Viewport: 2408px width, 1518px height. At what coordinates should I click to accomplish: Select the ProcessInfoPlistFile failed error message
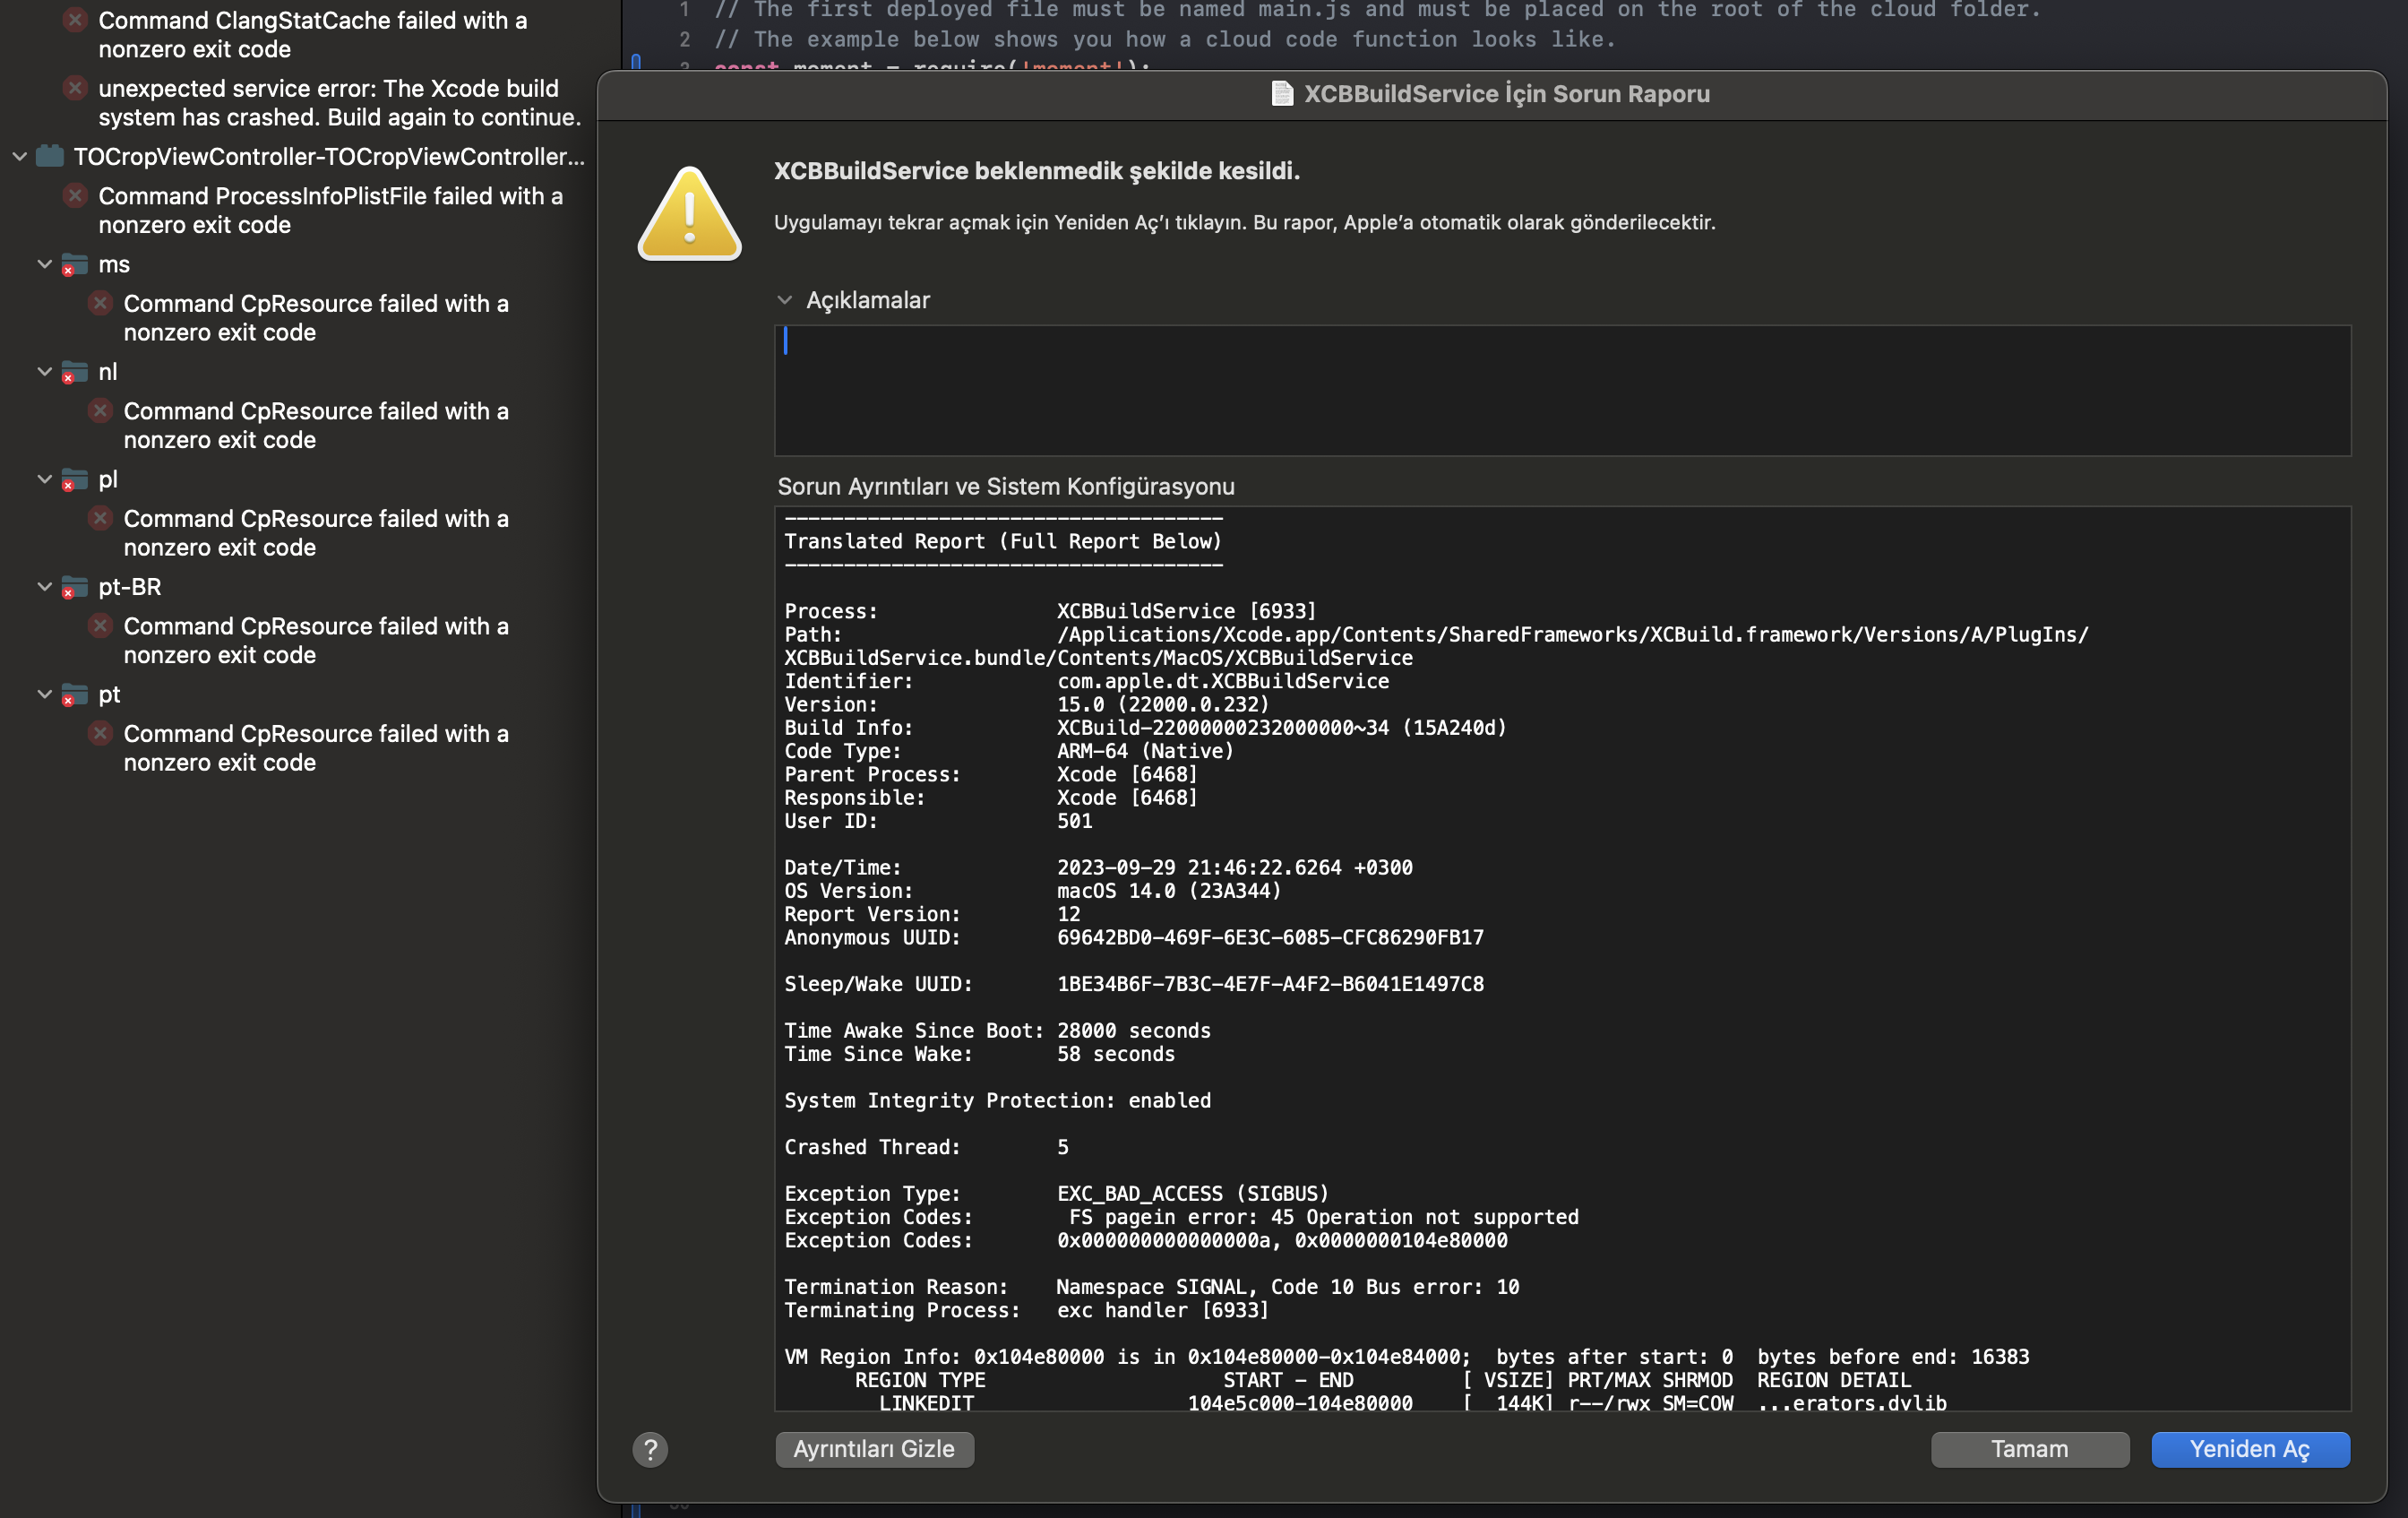(331, 210)
